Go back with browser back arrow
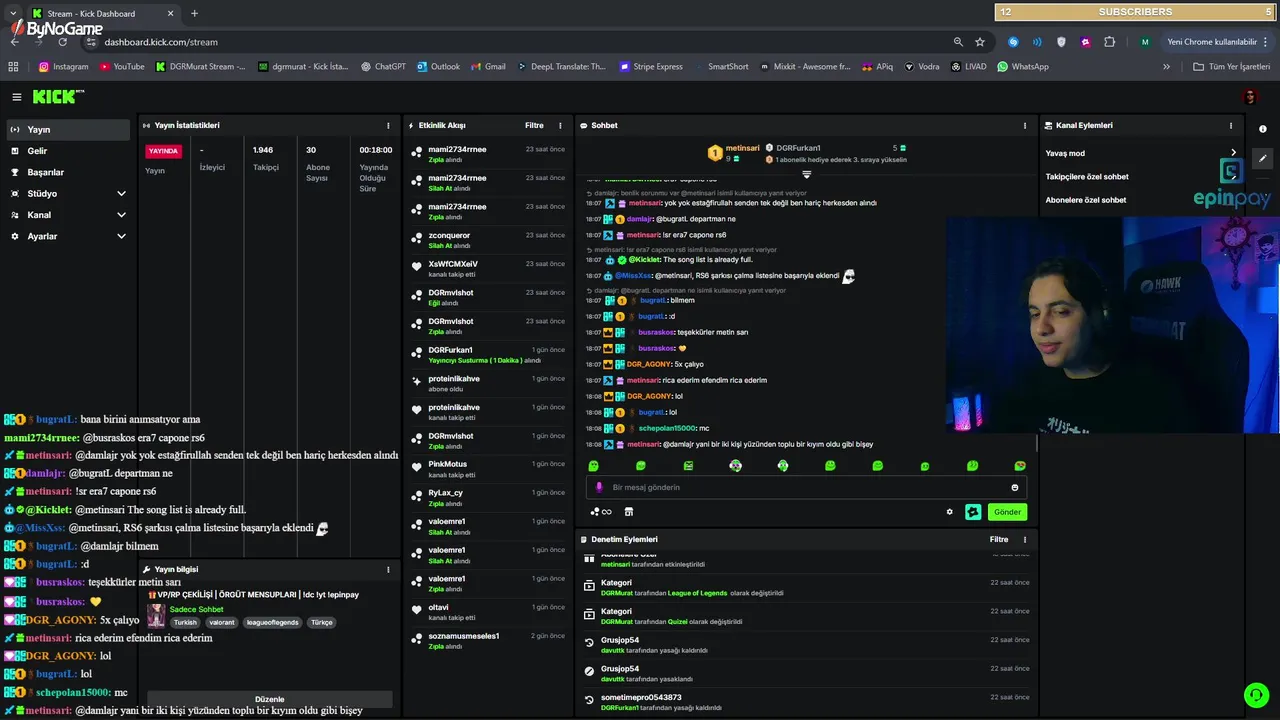 click(x=15, y=42)
